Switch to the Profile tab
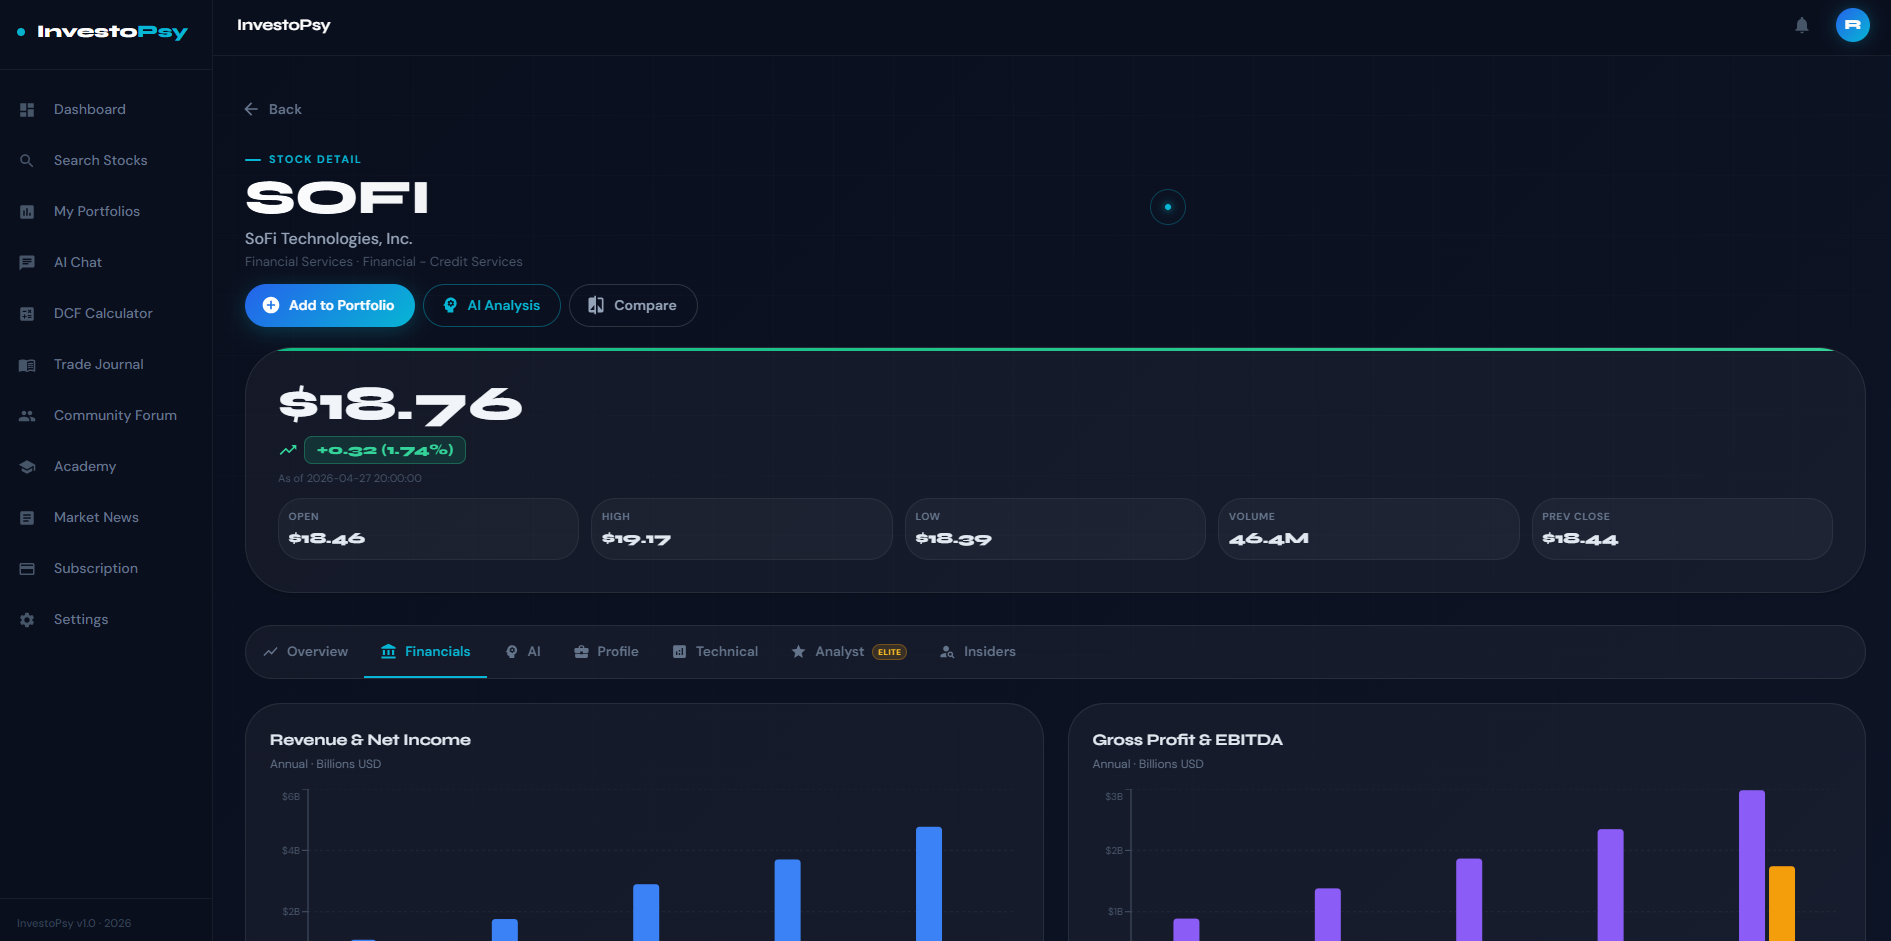1891x941 pixels. pyautogui.click(x=606, y=652)
